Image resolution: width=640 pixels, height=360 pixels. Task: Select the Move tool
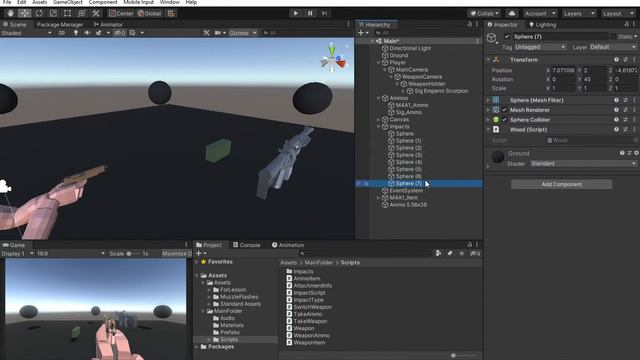click(x=24, y=13)
